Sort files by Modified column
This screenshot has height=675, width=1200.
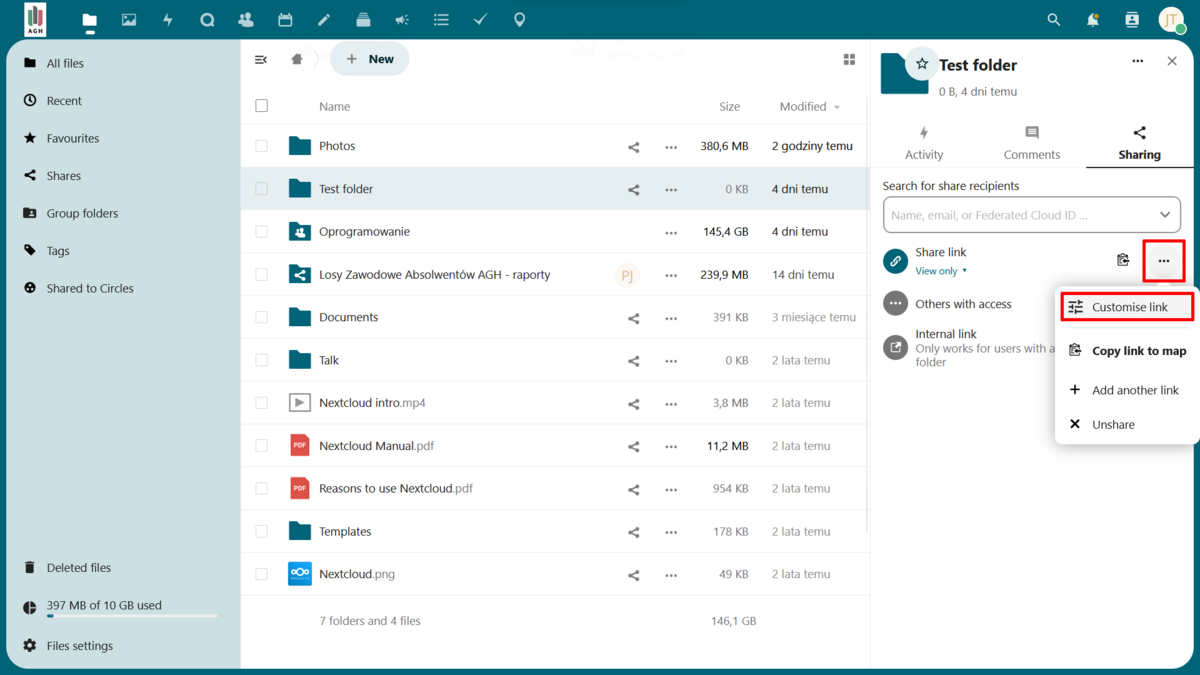coord(809,107)
